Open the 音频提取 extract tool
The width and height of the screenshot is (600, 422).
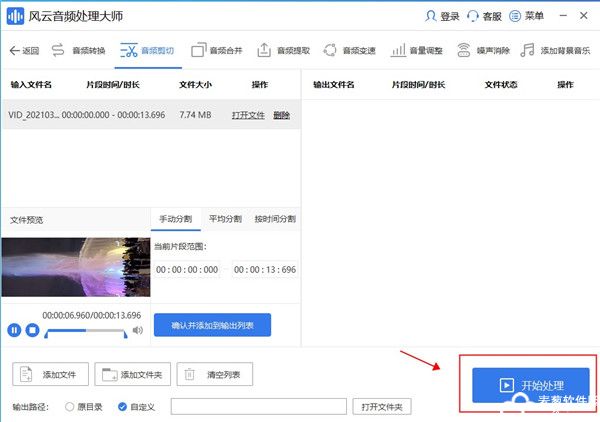coord(283,51)
